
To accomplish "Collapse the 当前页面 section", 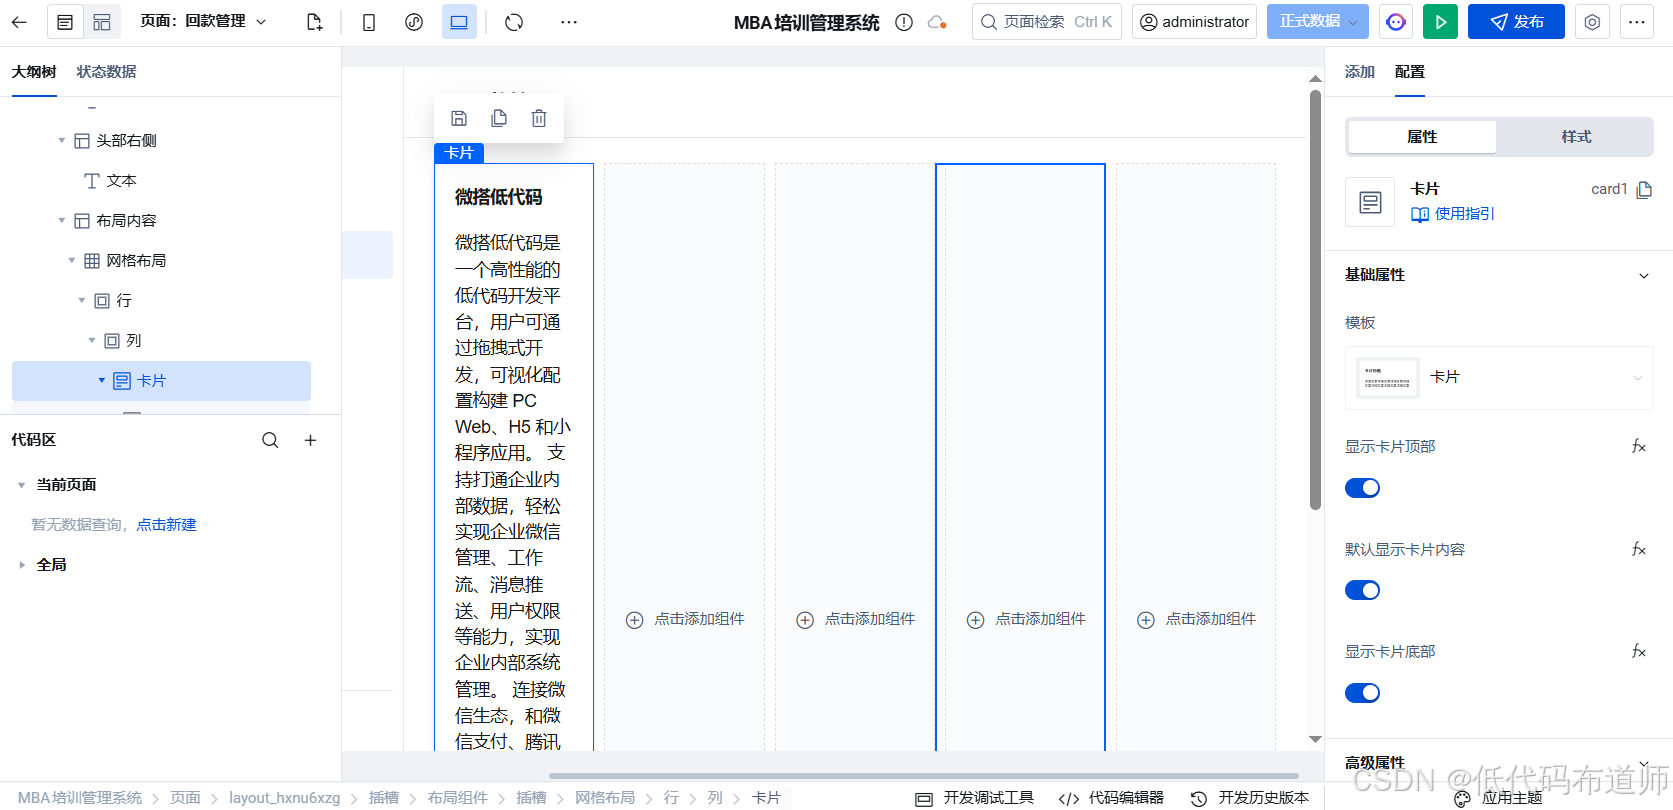I will click(22, 485).
